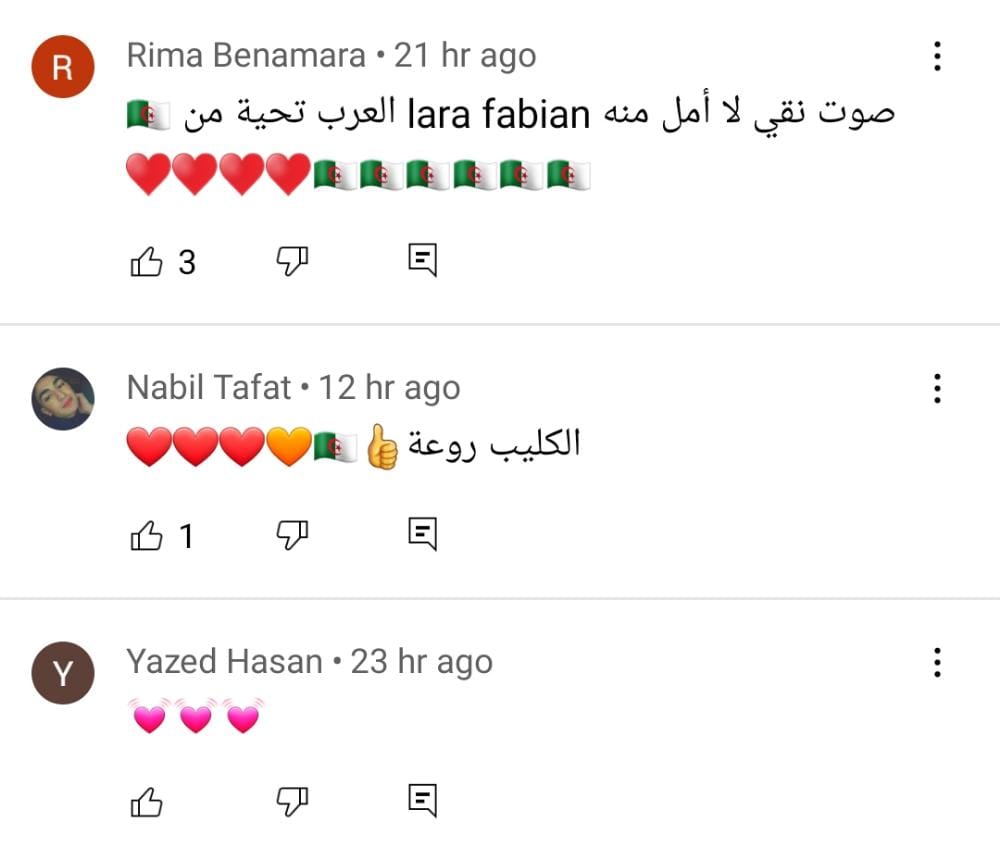Reply to Rima Benamara's comment

pyautogui.click(x=423, y=262)
